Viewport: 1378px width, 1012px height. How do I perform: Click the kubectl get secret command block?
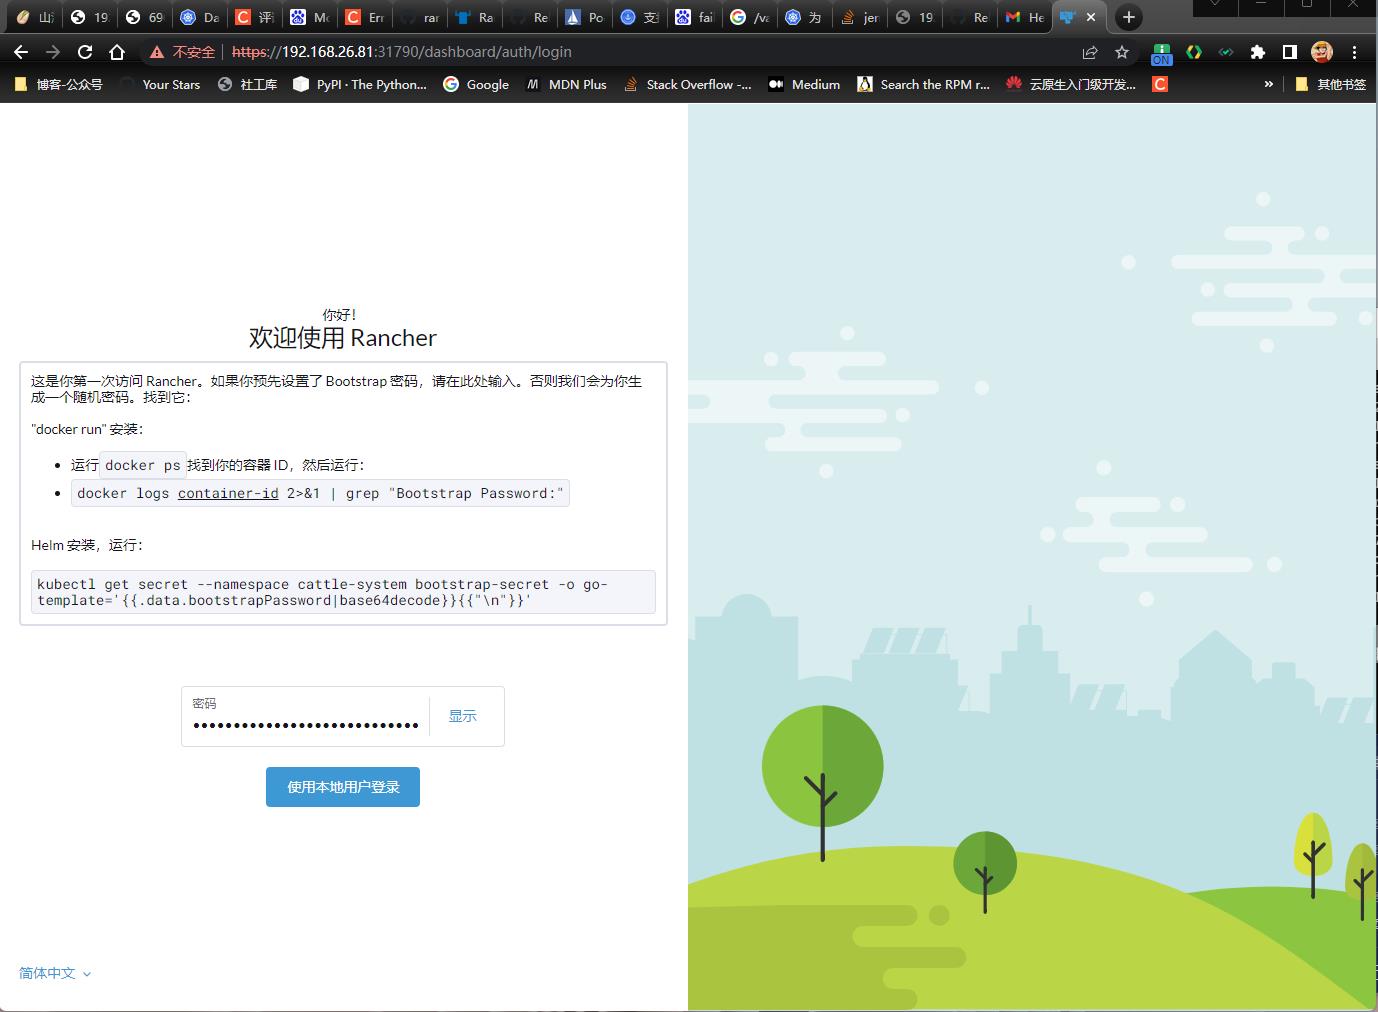[x=343, y=592]
